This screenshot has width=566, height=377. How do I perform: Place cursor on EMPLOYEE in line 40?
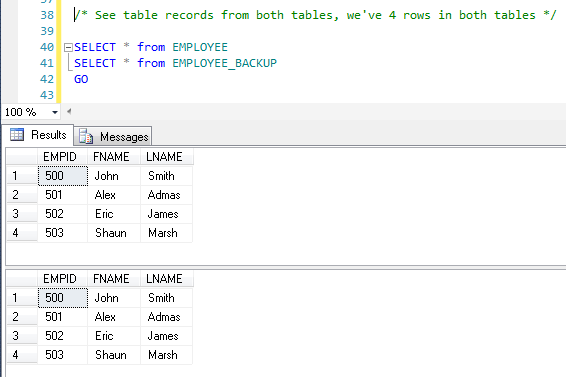pyautogui.click(x=200, y=47)
